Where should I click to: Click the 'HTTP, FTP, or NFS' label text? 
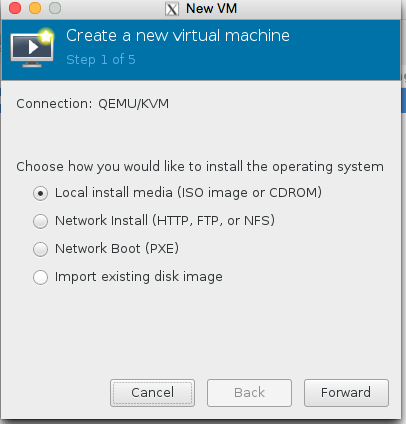[214, 221]
